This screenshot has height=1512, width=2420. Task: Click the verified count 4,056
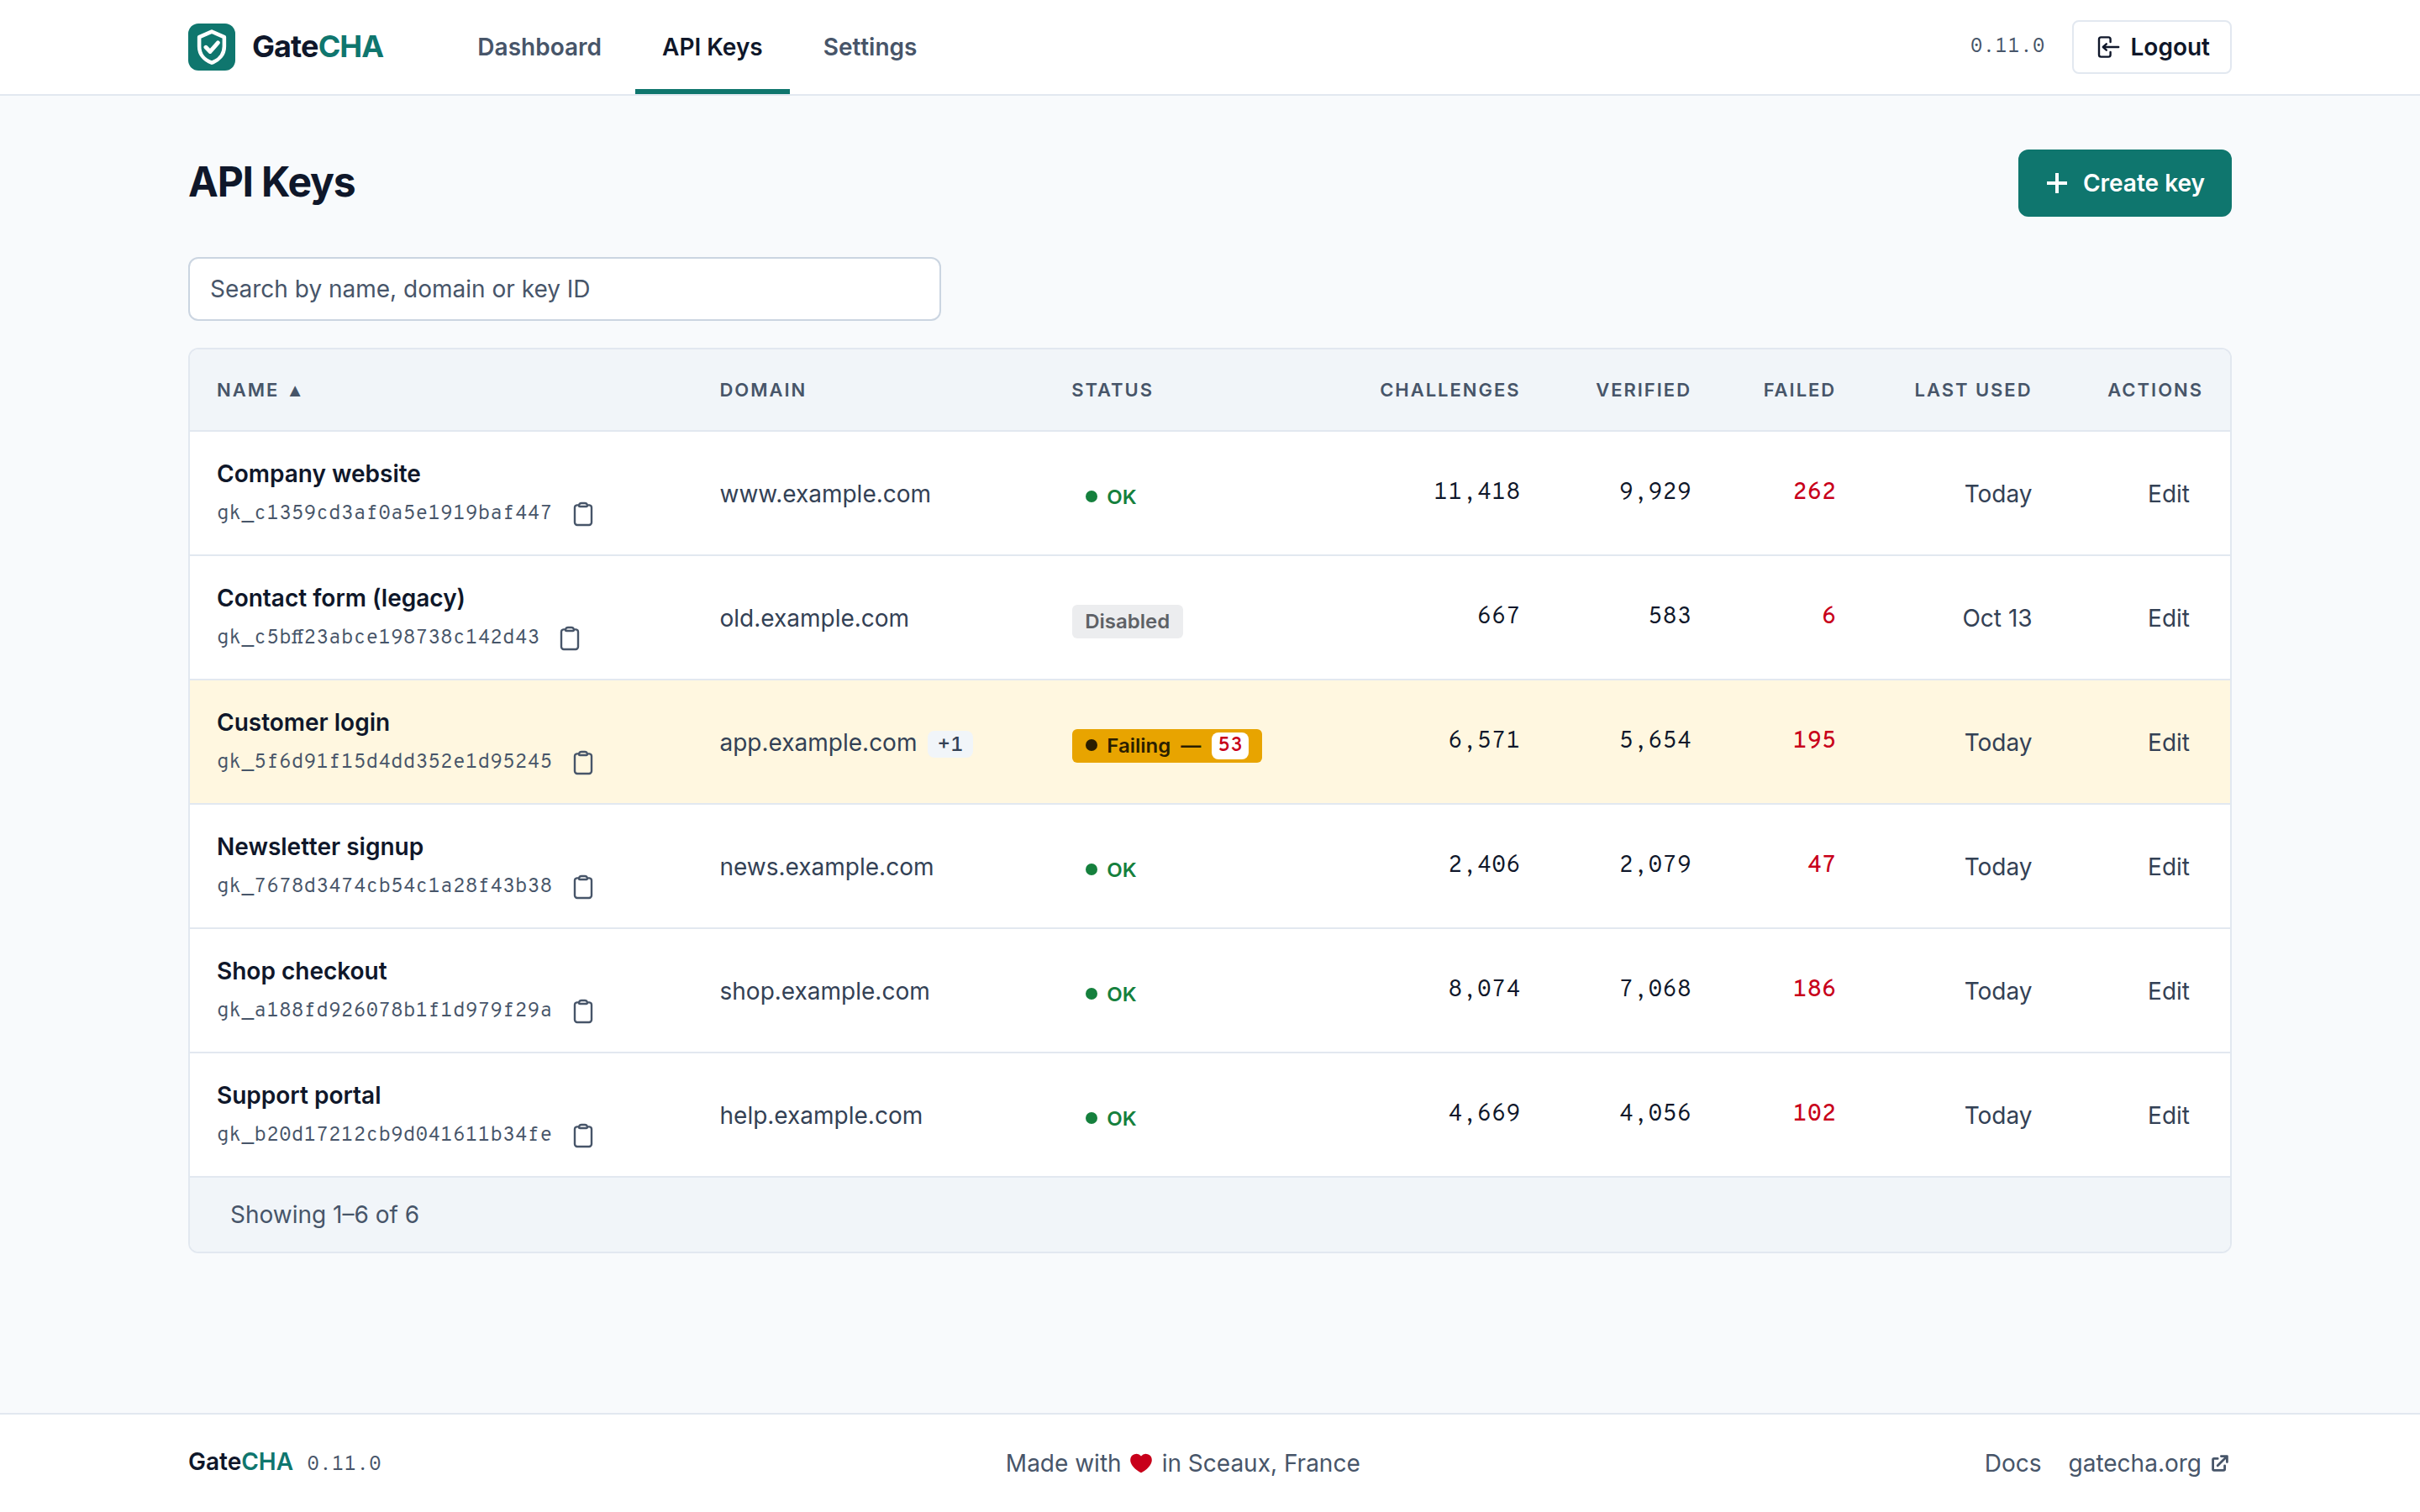[x=1655, y=1113]
